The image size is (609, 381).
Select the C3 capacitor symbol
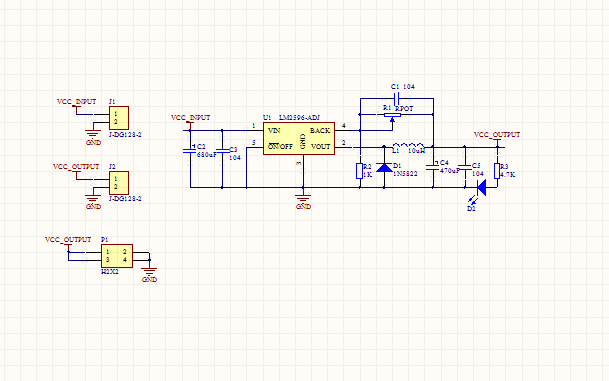(222, 151)
